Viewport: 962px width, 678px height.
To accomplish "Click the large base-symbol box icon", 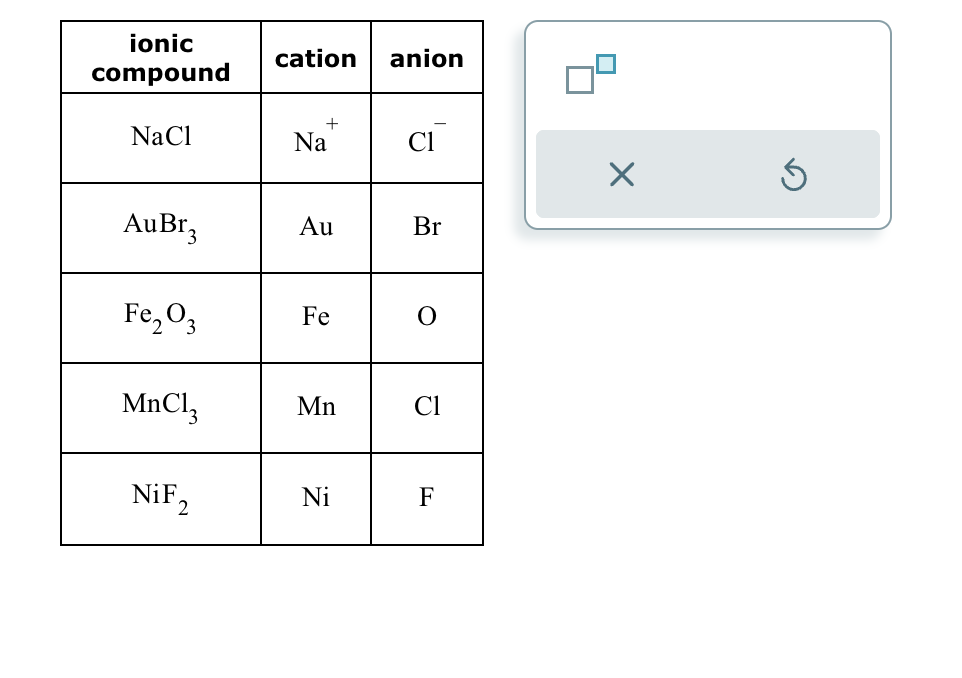I will tap(580, 80).
